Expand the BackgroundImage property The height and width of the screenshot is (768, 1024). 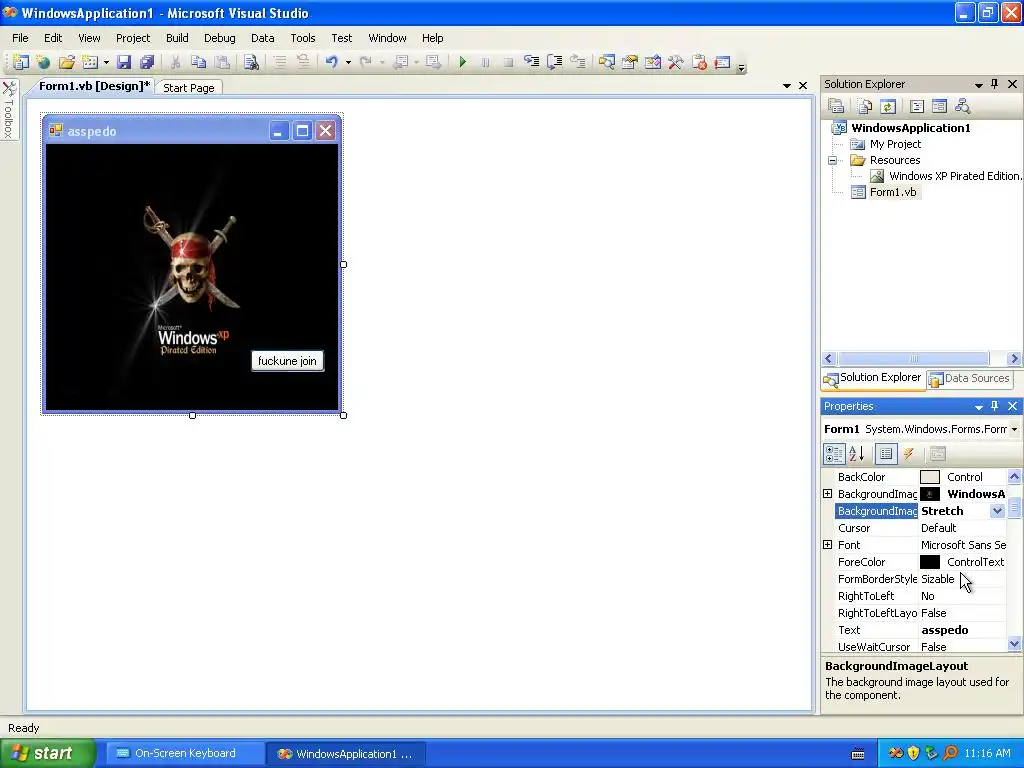point(827,494)
